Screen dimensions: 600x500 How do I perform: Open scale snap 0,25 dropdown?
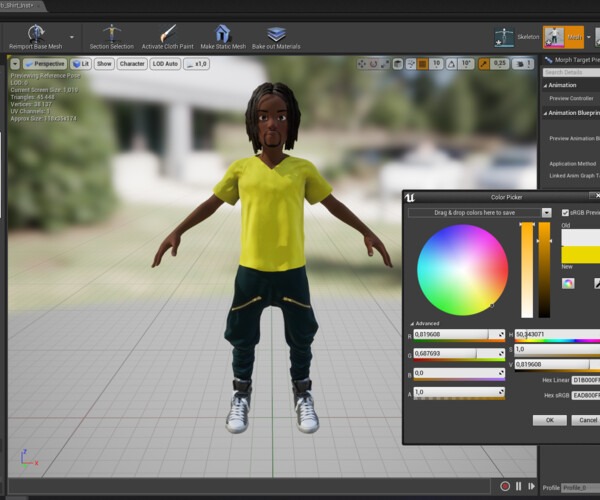[x=499, y=64]
